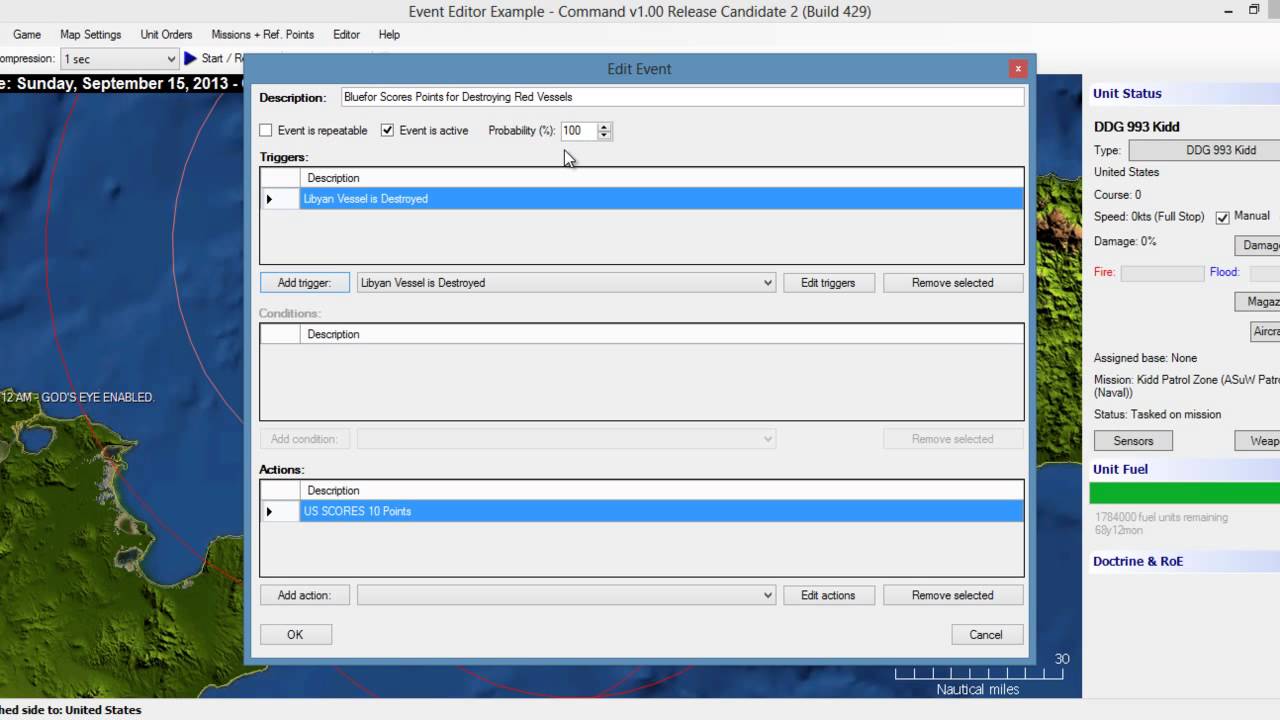1280x720 pixels.
Task: Click the DDG 993 Kidd type button
Action: click(x=1204, y=150)
